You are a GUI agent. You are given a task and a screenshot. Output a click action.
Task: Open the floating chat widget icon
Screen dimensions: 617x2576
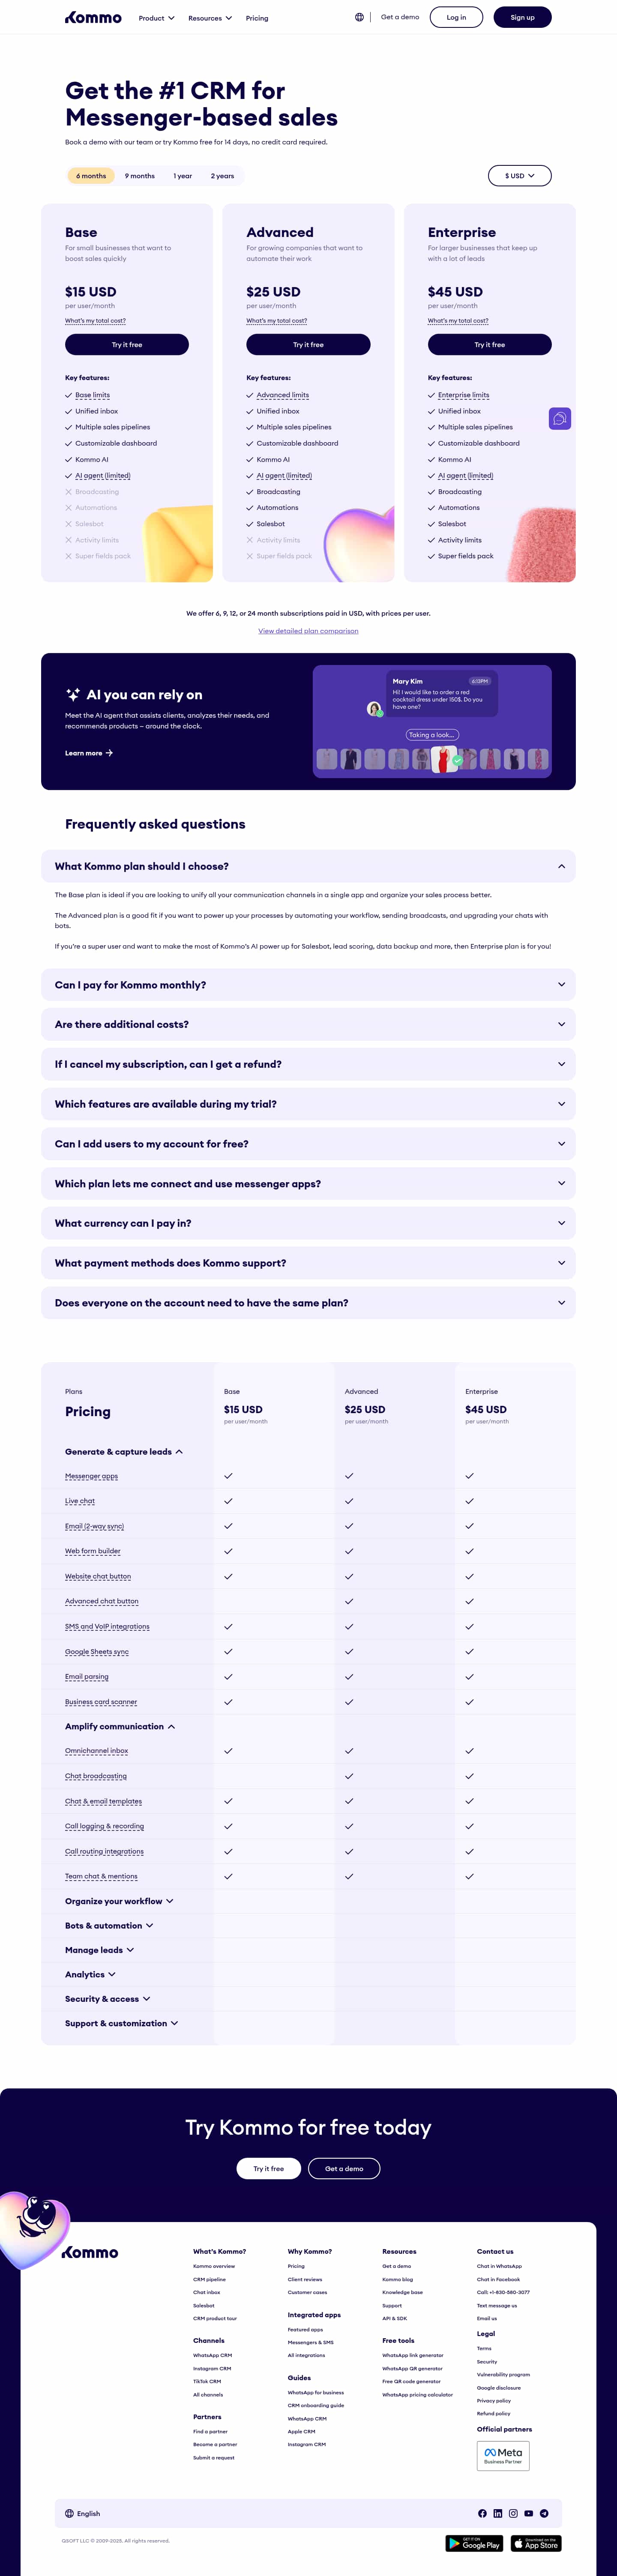click(560, 418)
